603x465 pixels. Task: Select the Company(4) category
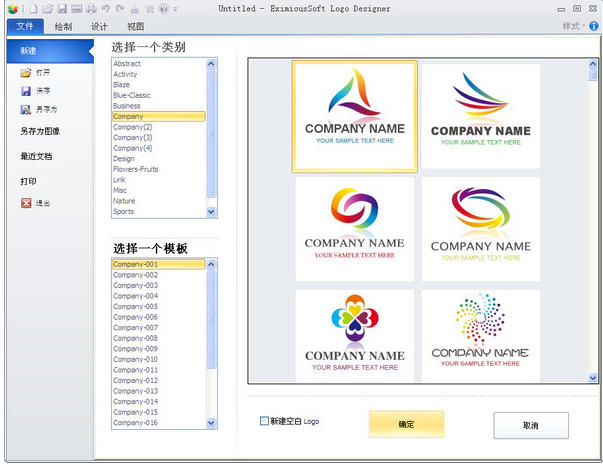159,148
